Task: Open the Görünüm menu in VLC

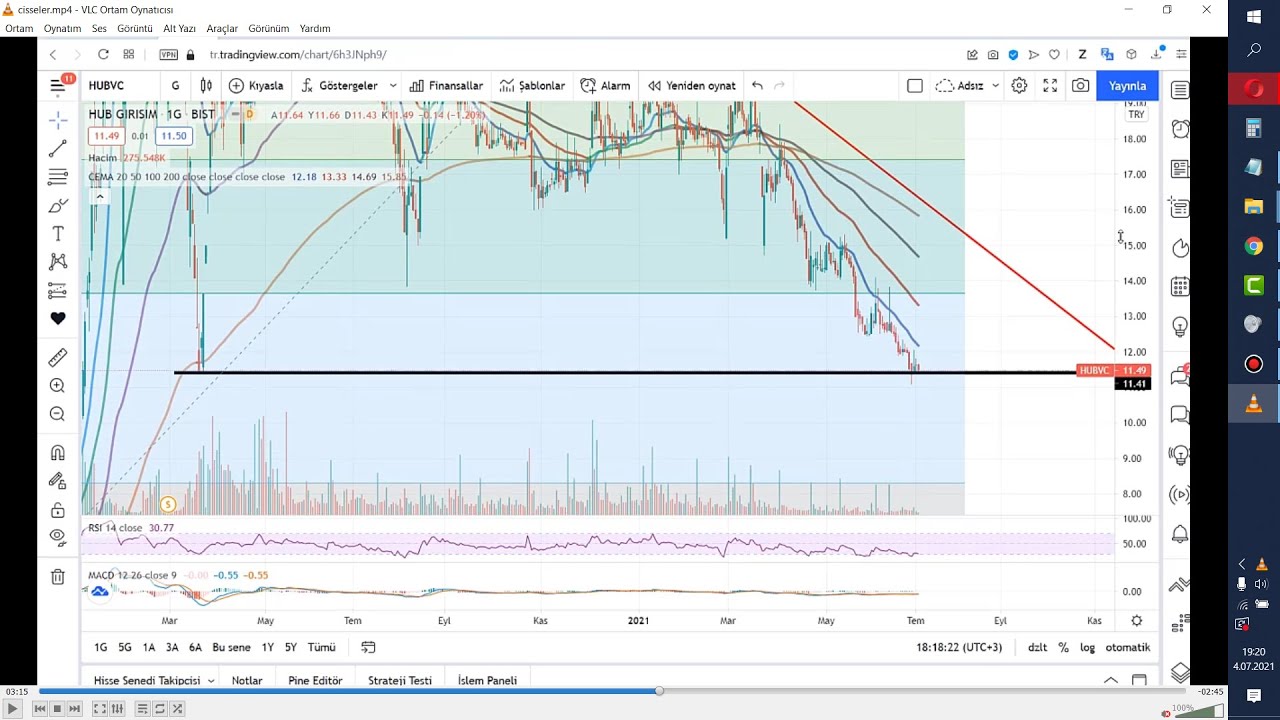Action: pyautogui.click(x=269, y=28)
